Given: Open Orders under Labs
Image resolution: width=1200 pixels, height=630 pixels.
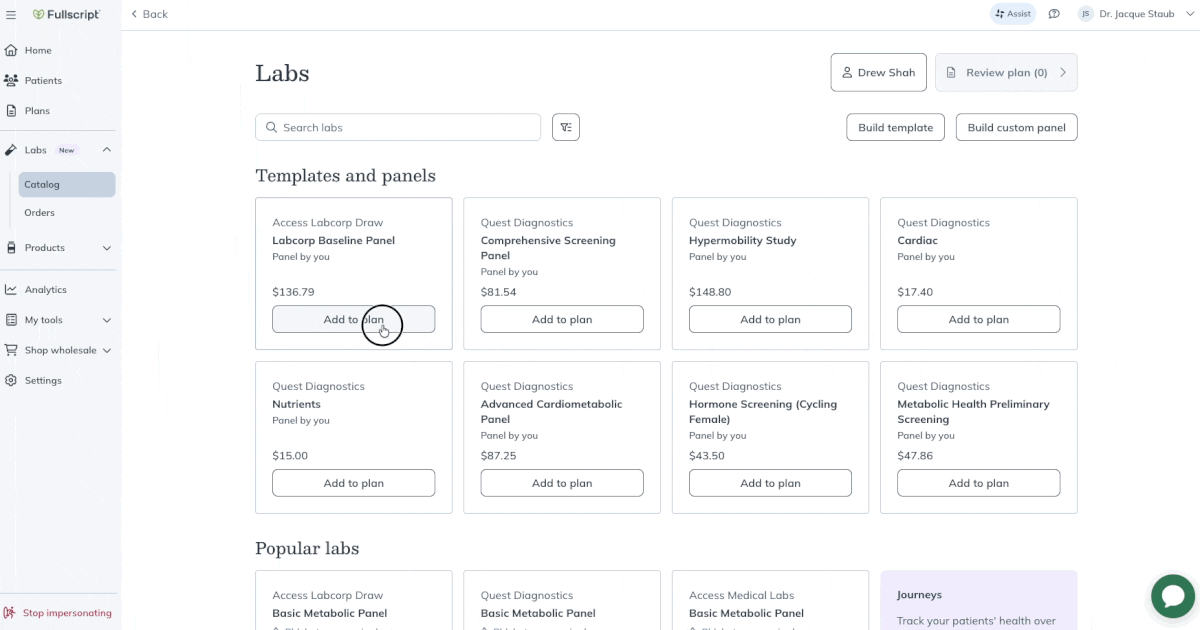Looking at the screenshot, I should coord(40,212).
